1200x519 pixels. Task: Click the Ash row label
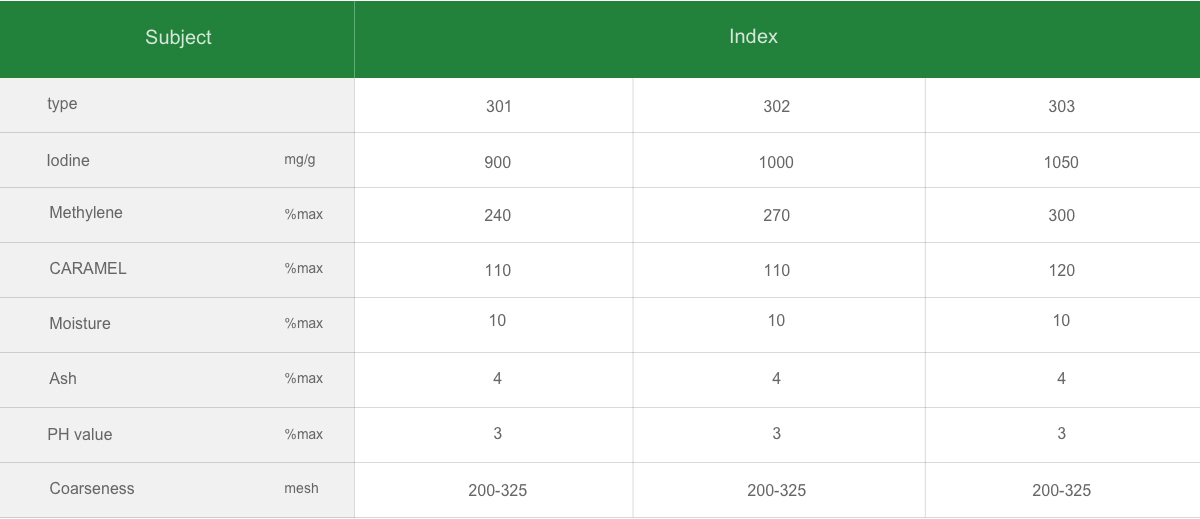[63, 379]
